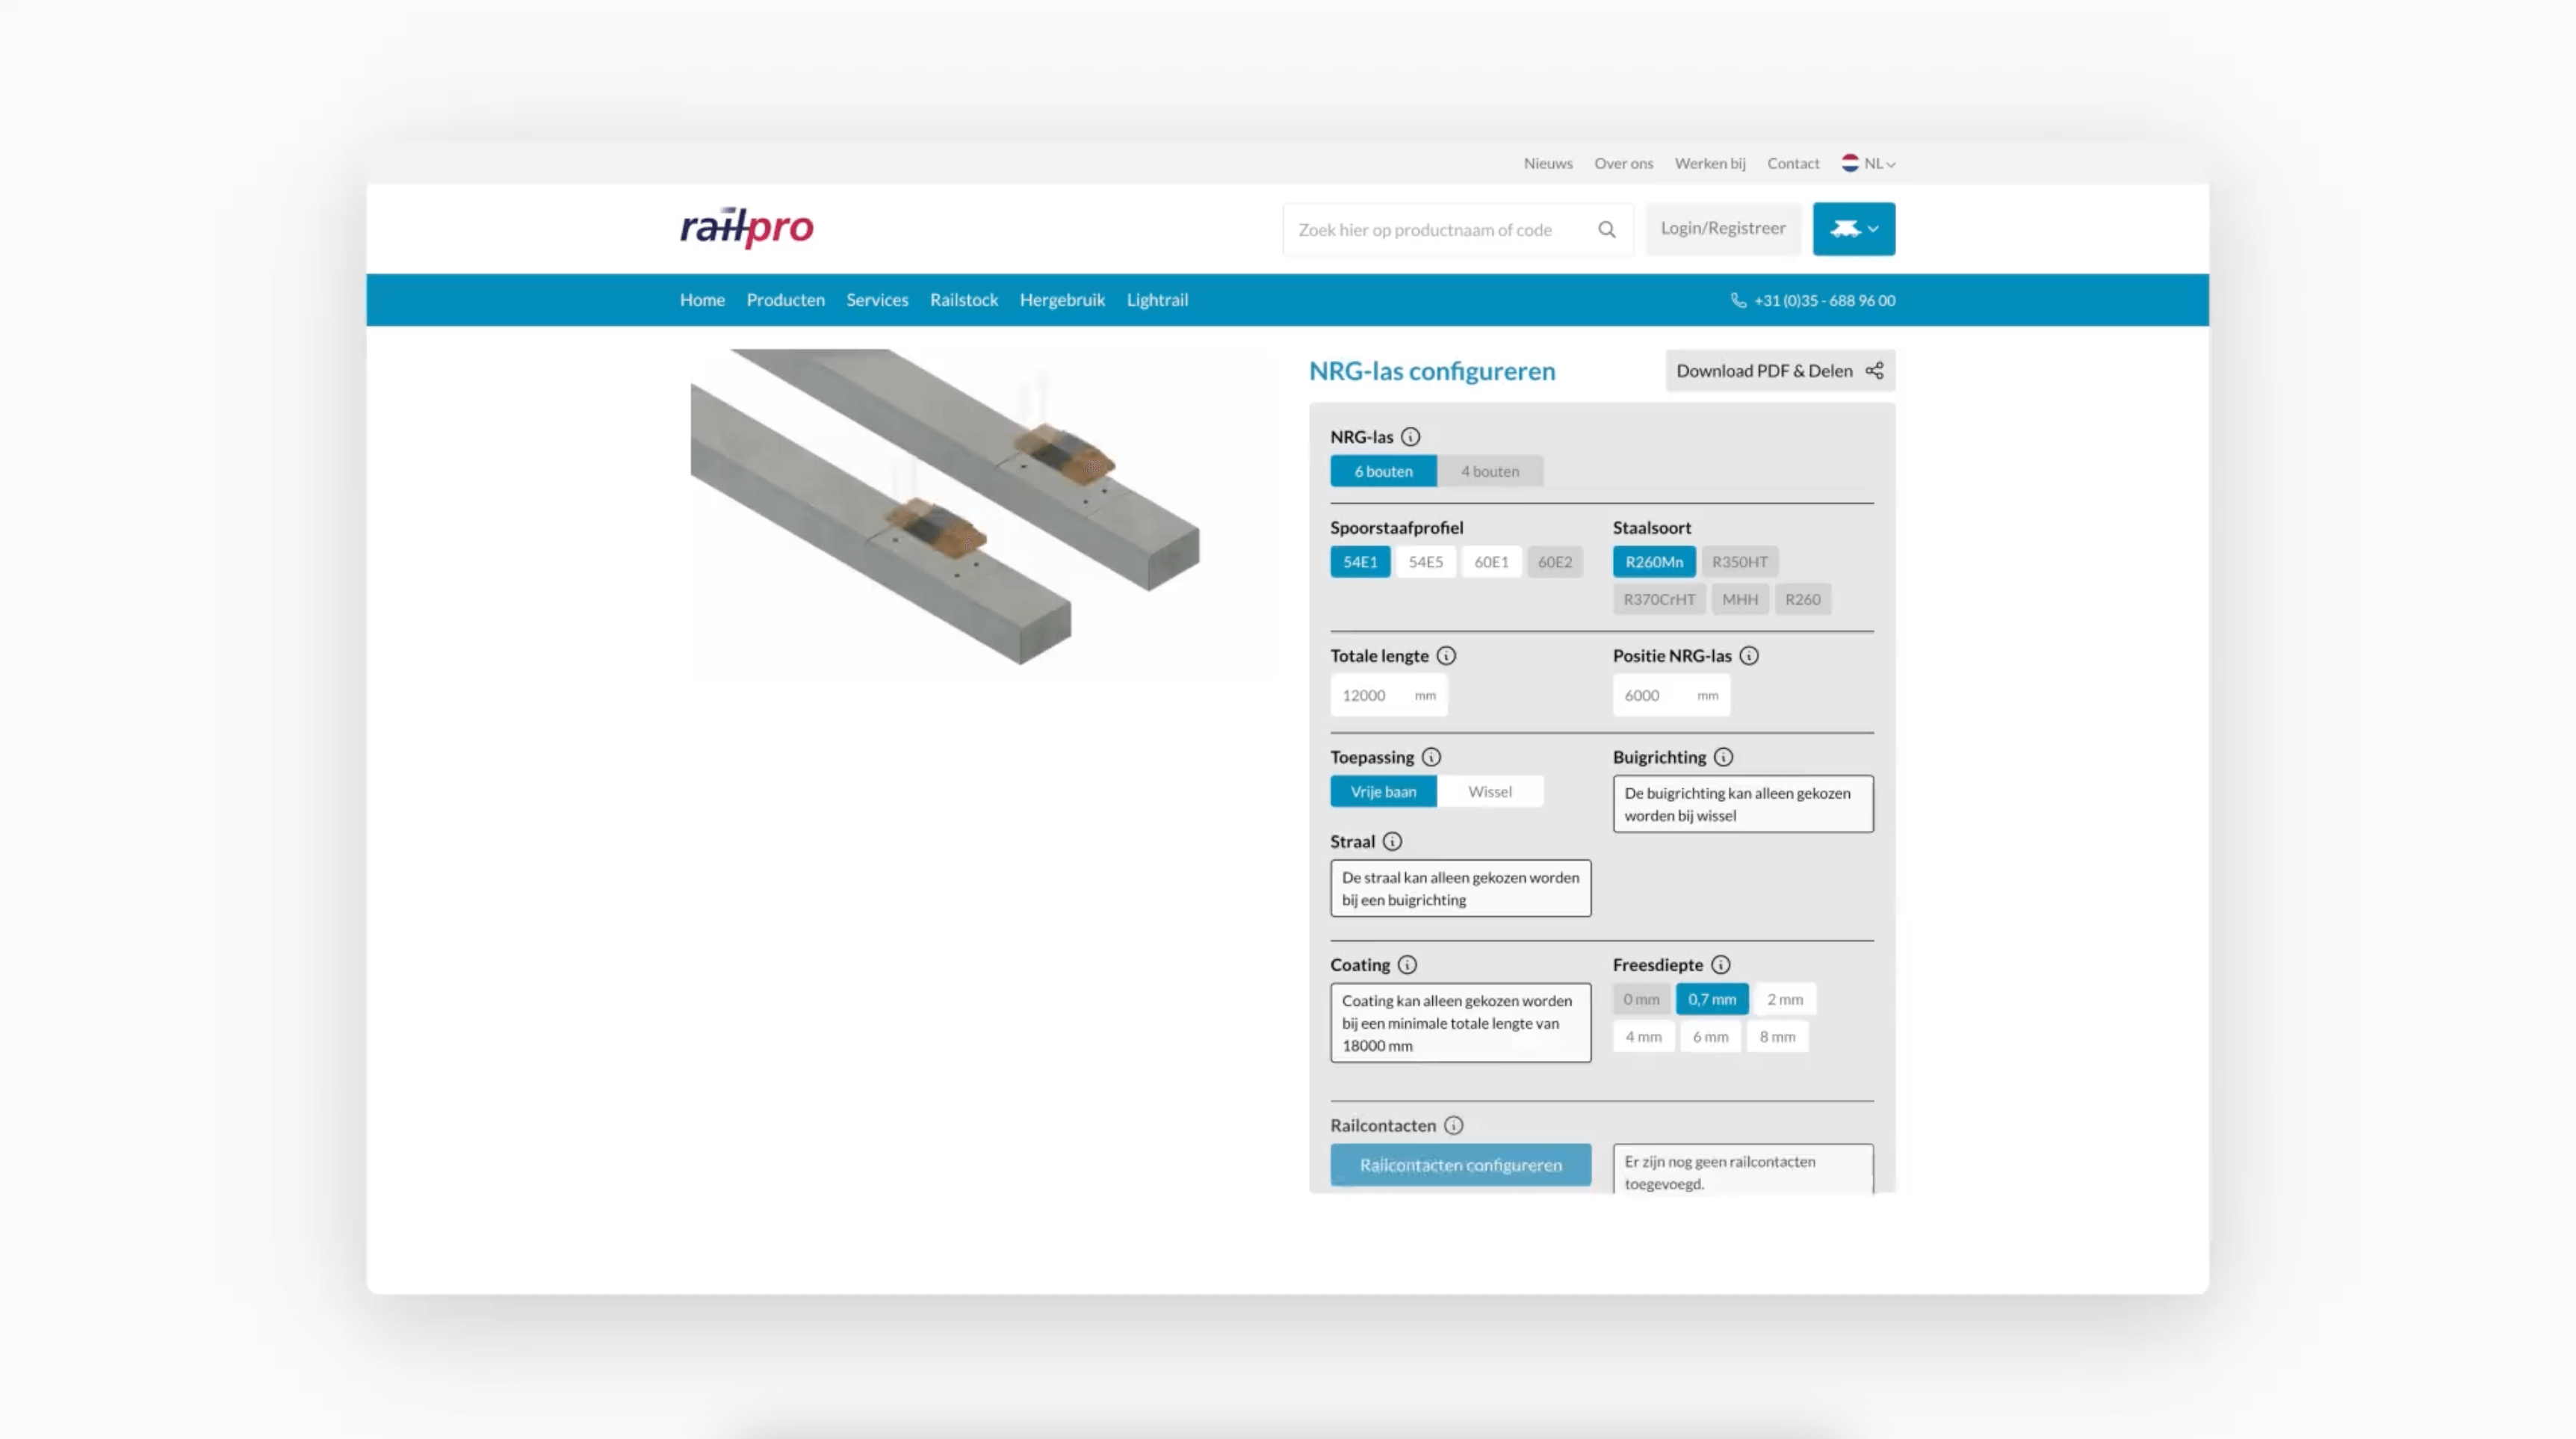Click the Positie NRG-las info icon
This screenshot has height=1439, width=2576.
[x=1748, y=656]
